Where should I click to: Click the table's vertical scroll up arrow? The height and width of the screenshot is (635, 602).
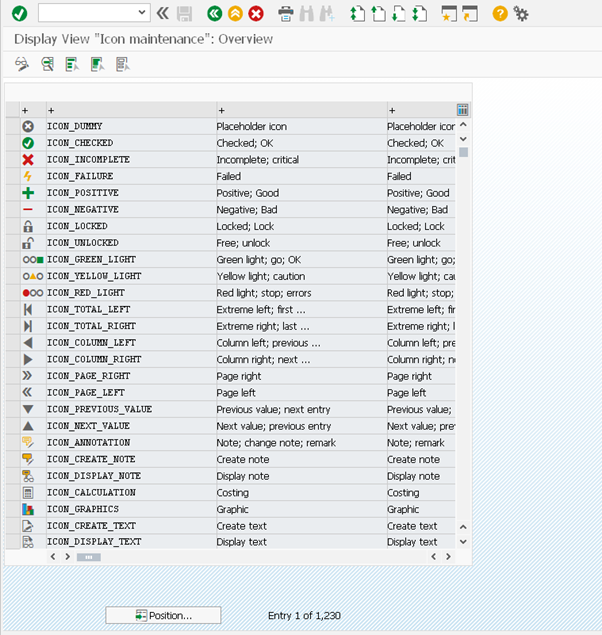click(x=463, y=126)
